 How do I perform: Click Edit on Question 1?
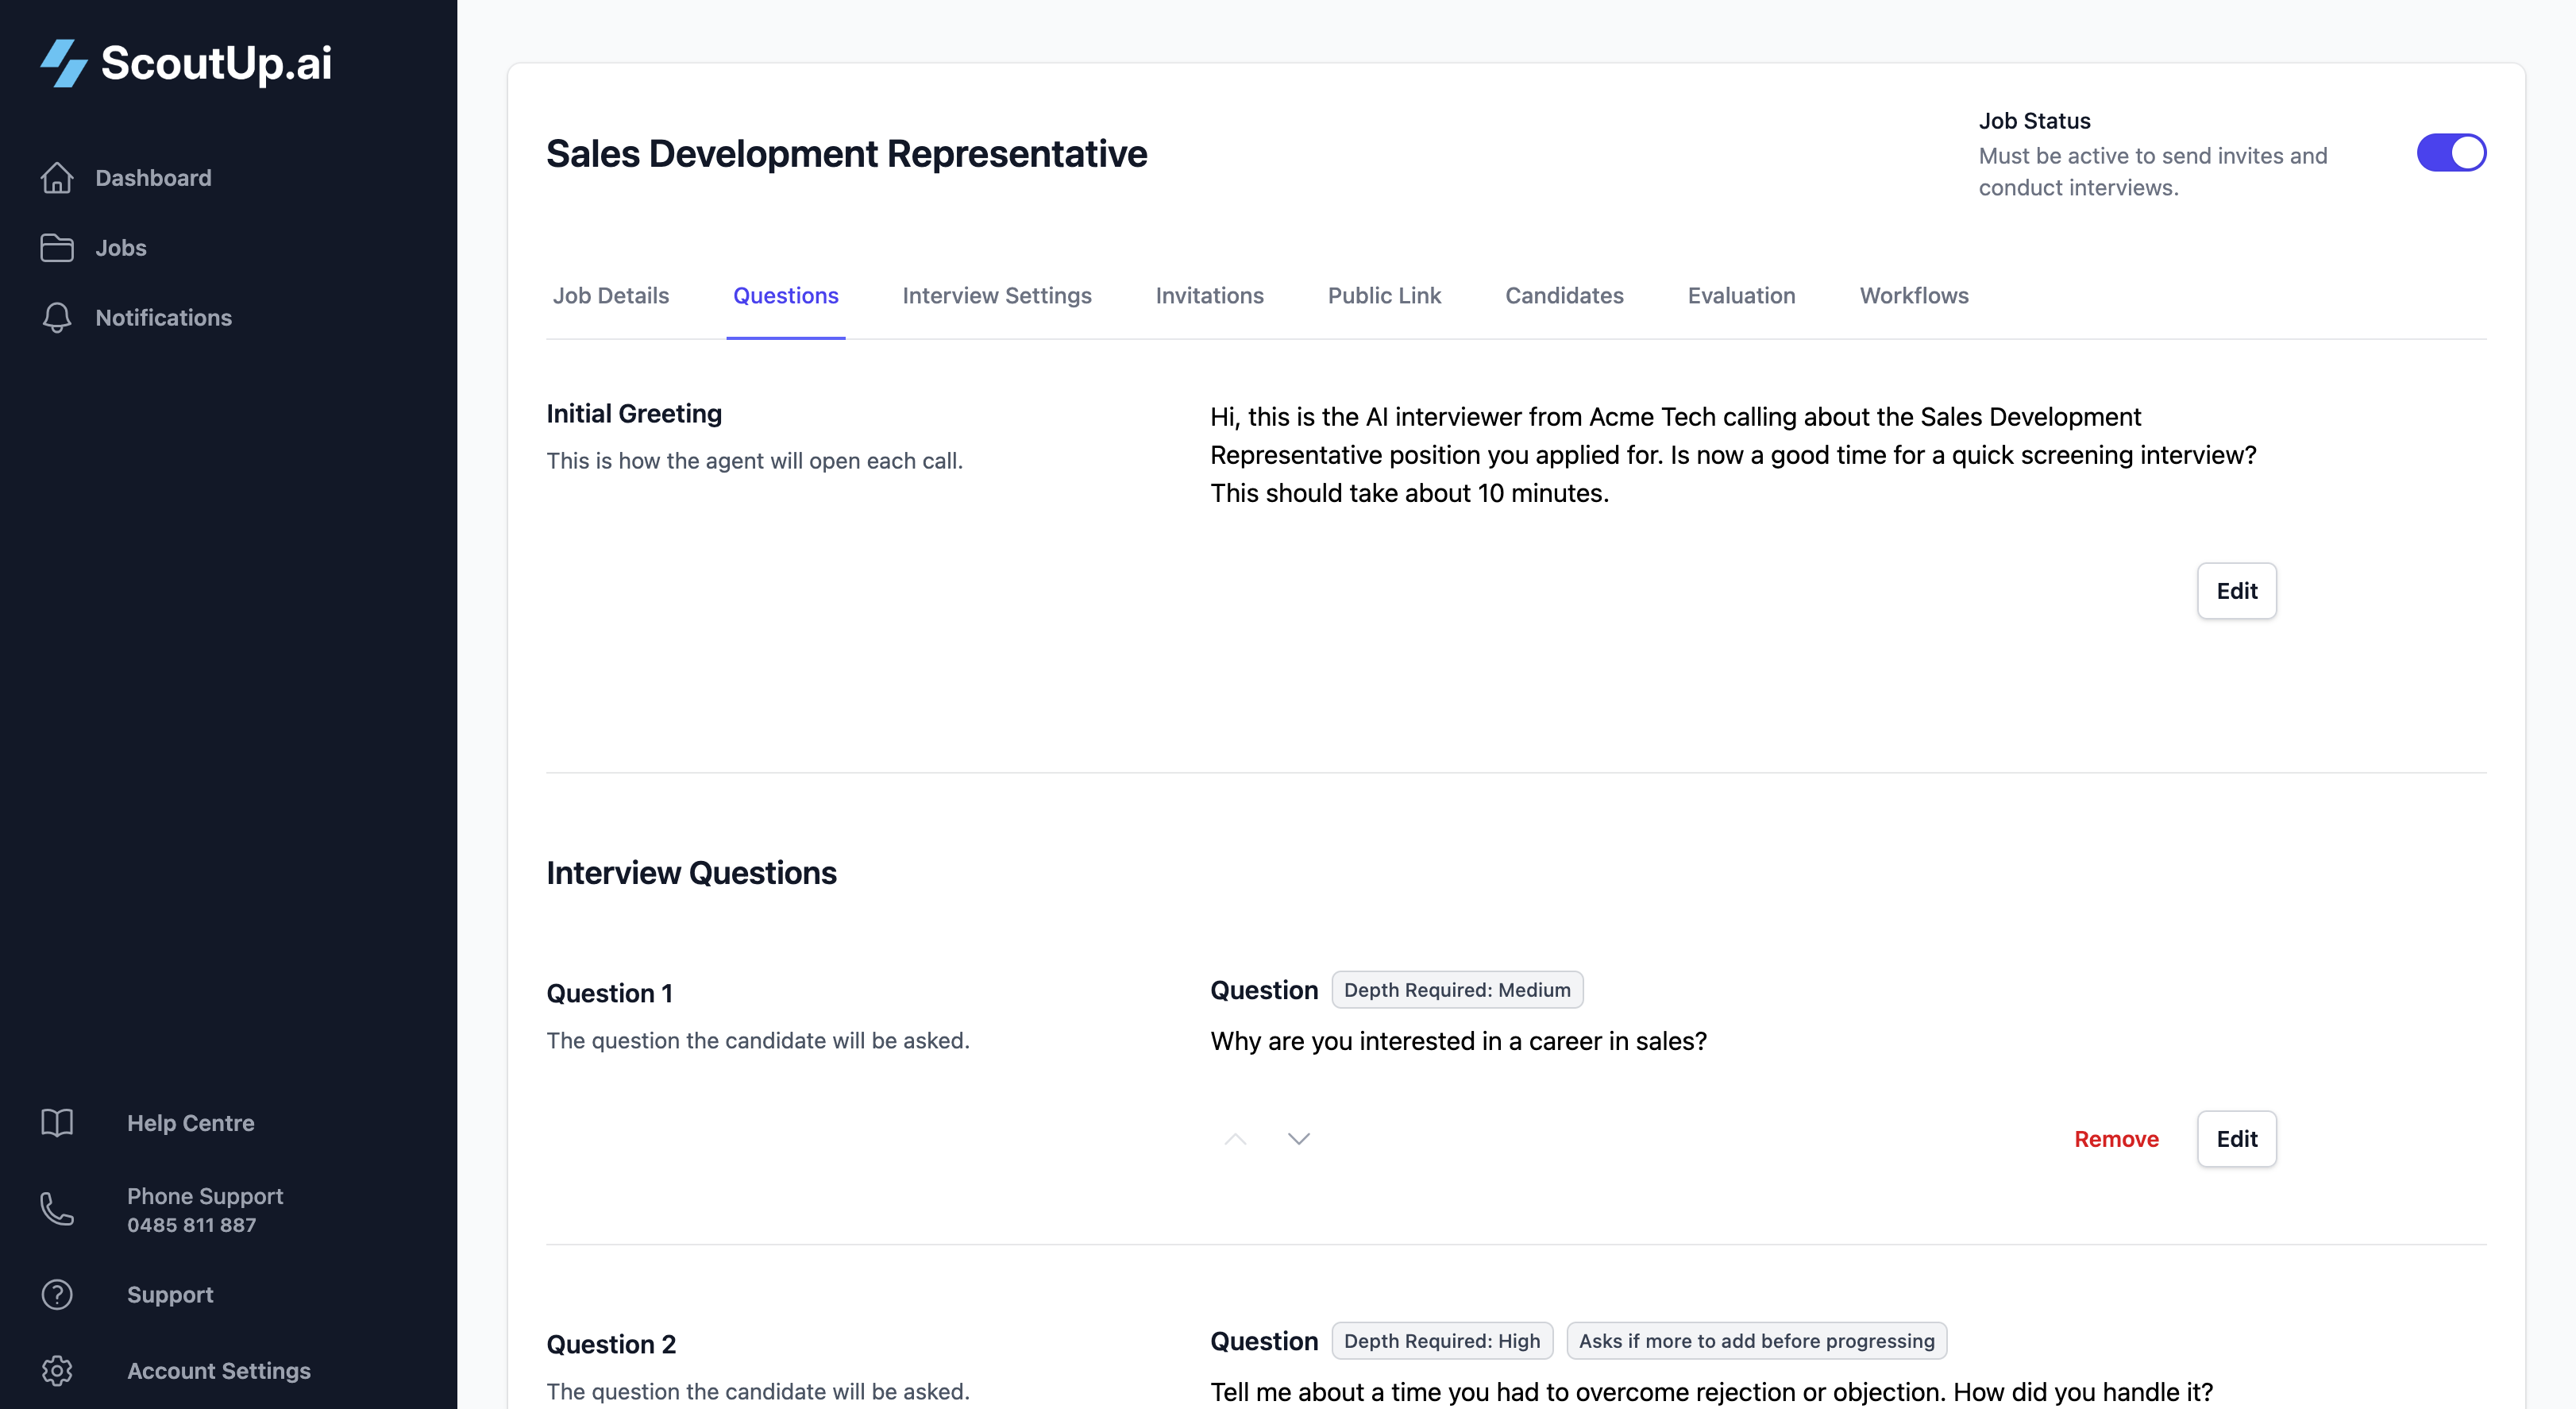tap(2236, 1138)
